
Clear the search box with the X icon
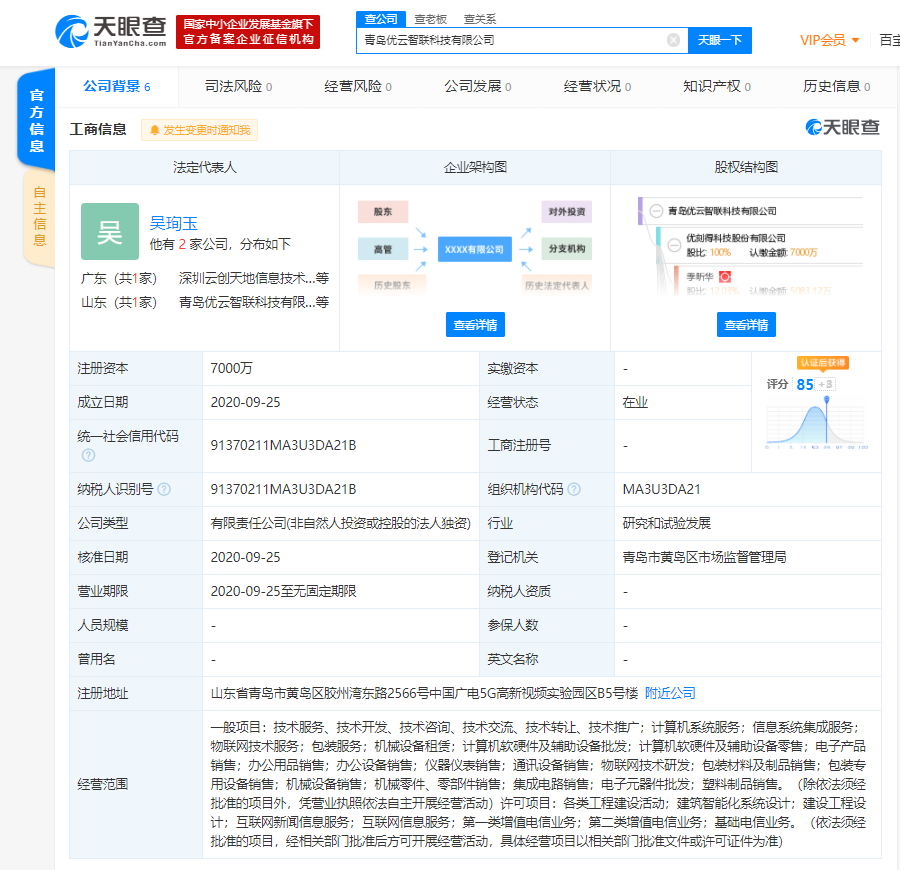(x=673, y=40)
